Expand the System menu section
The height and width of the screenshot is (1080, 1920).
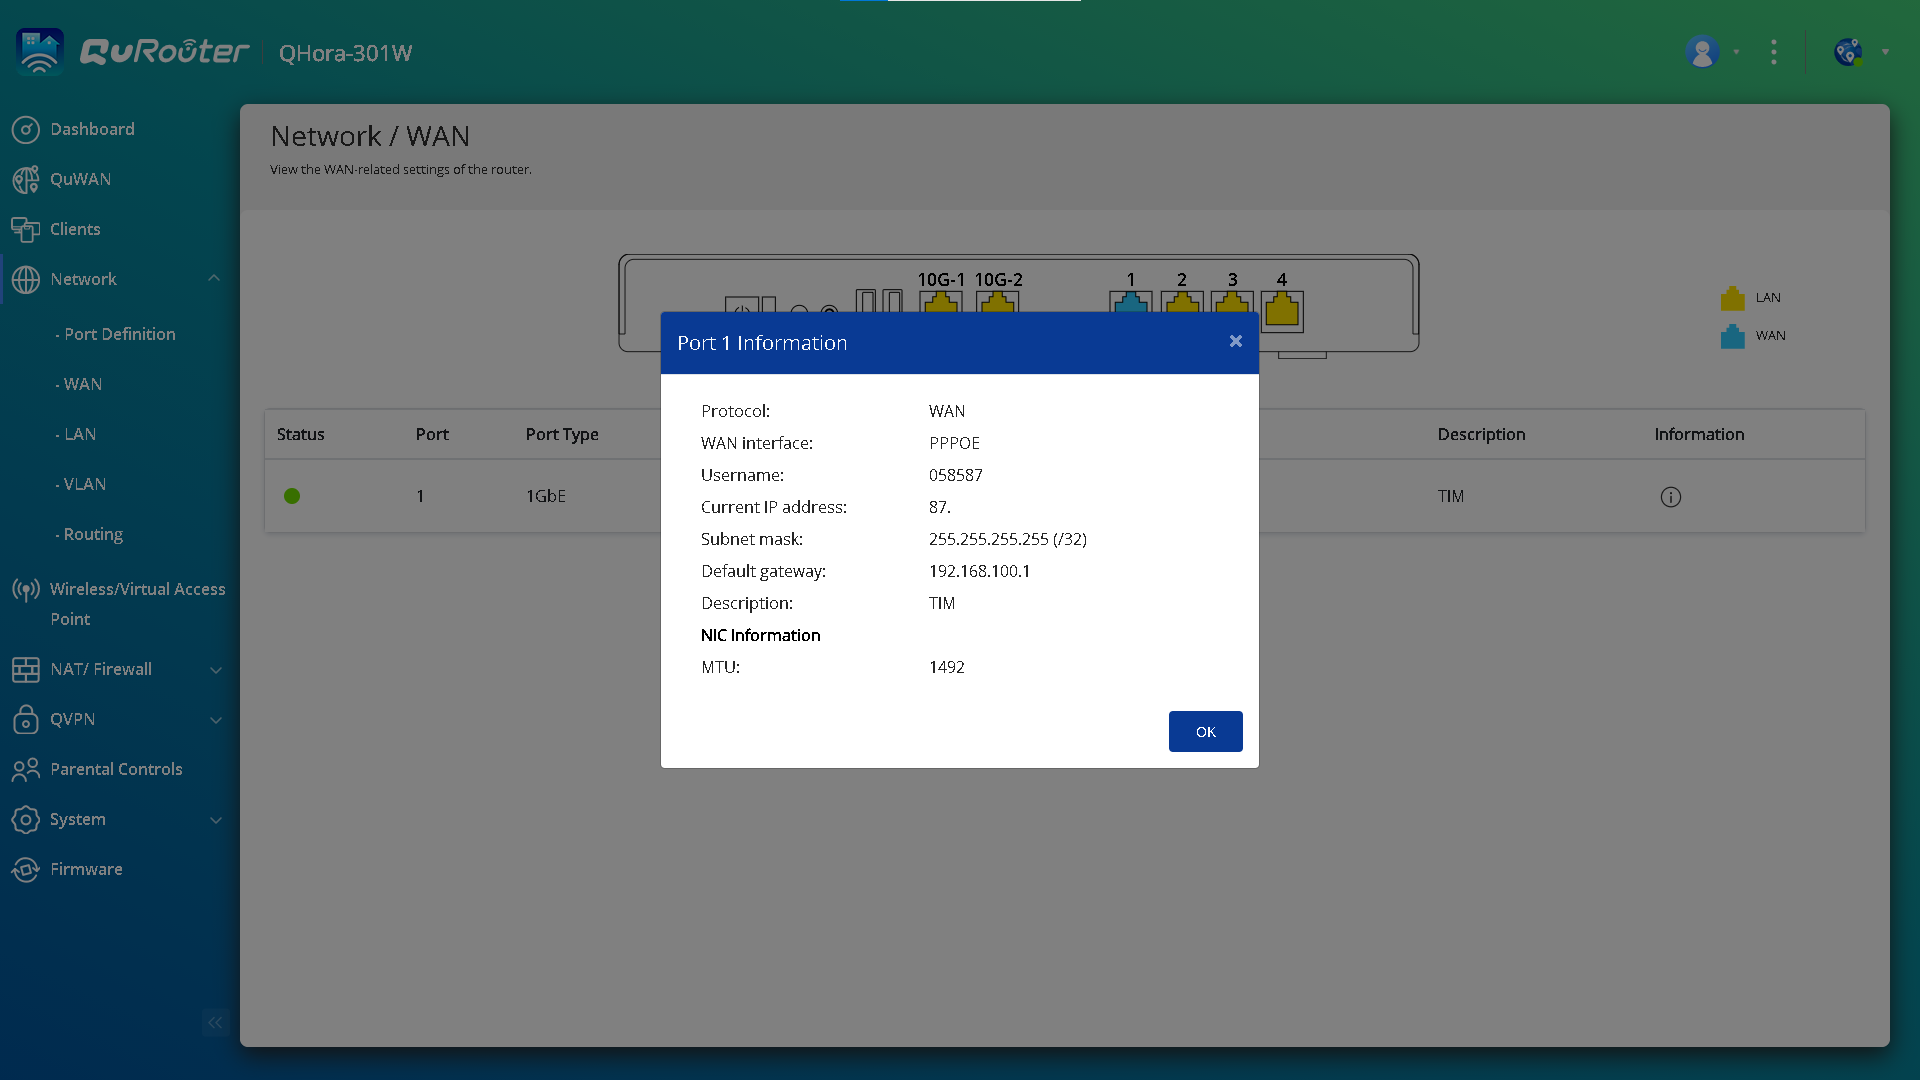click(216, 820)
